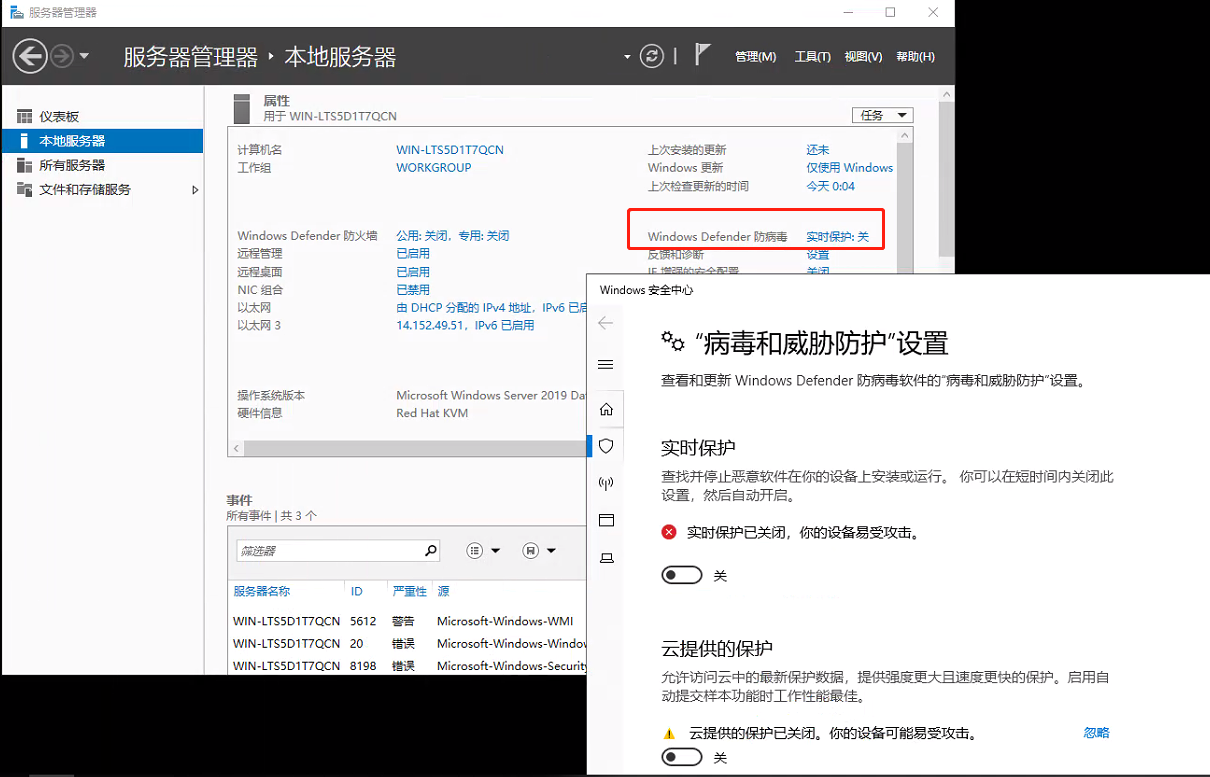Open the 帮助(H) menu

coord(915,57)
